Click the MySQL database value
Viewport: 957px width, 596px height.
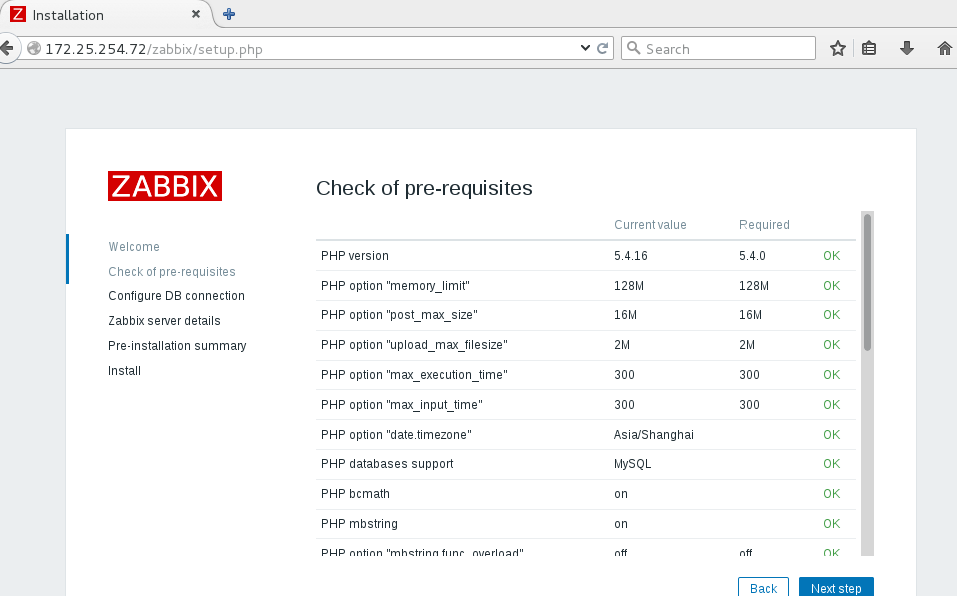(632, 464)
